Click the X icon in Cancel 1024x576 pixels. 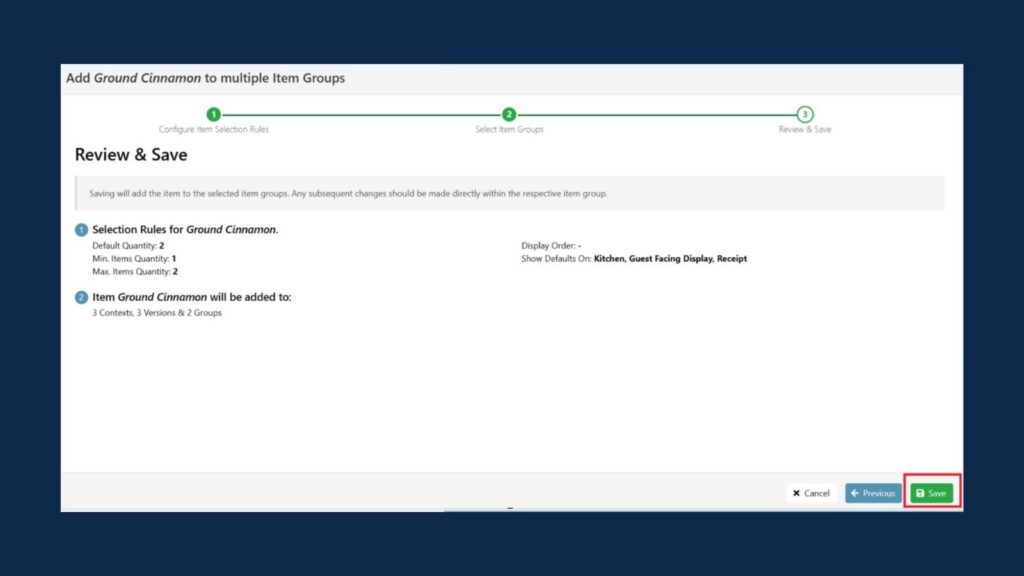point(797,493)
